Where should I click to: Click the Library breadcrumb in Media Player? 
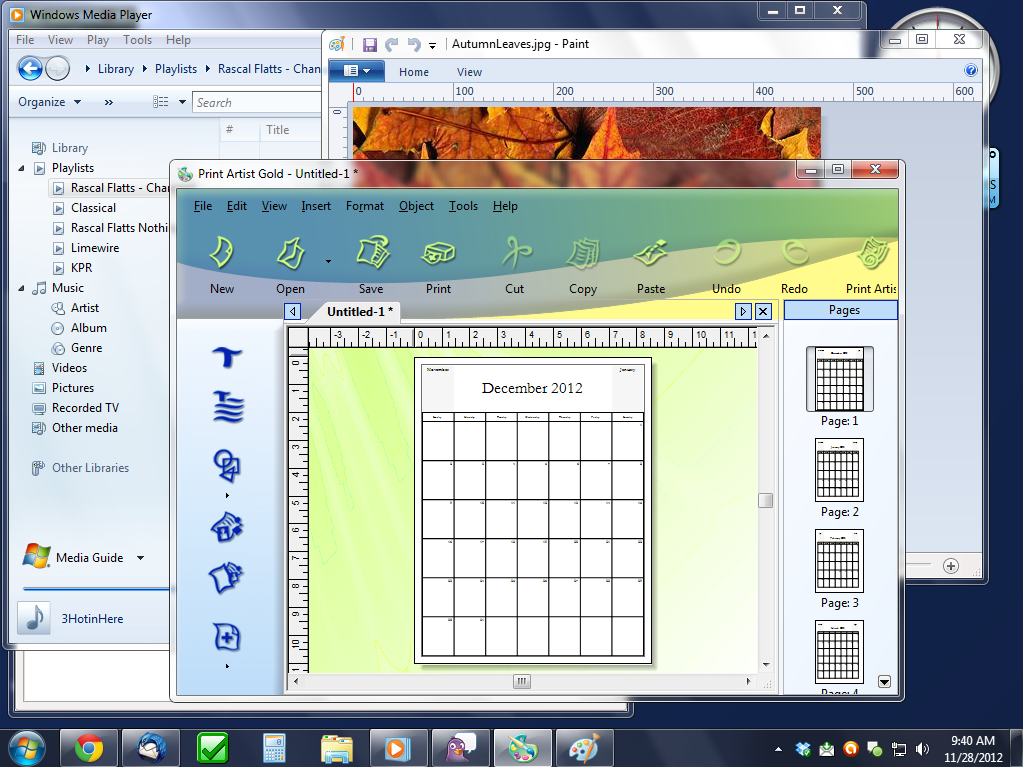pos(115,68)
